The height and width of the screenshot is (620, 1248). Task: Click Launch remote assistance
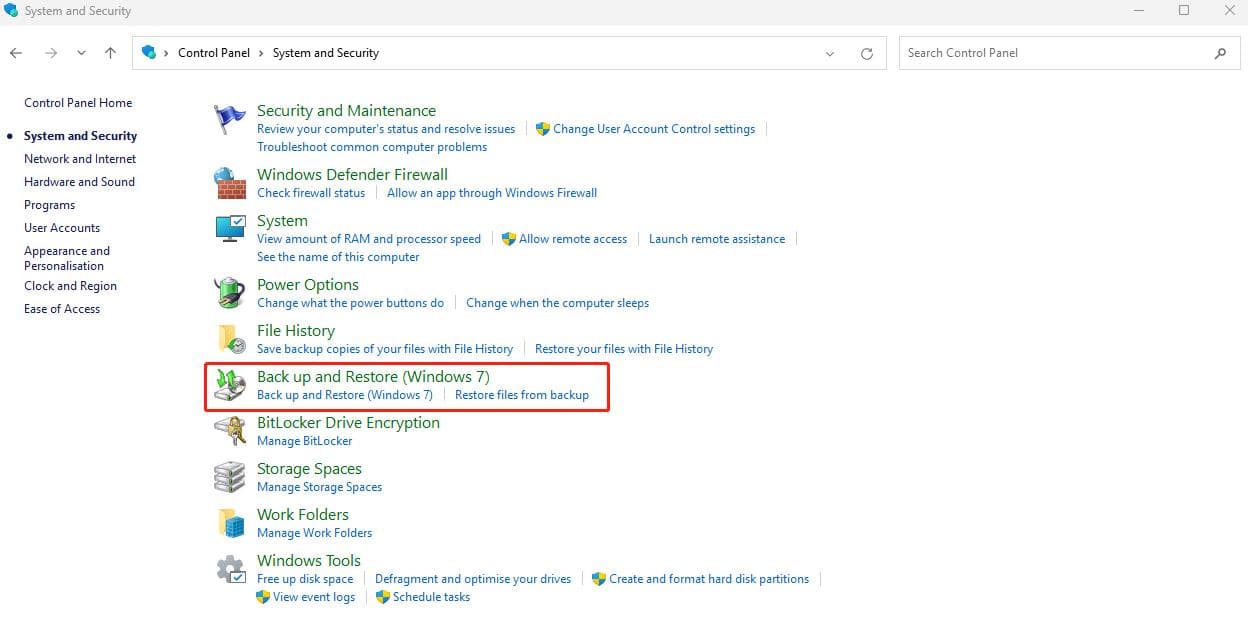coord(717,239)
